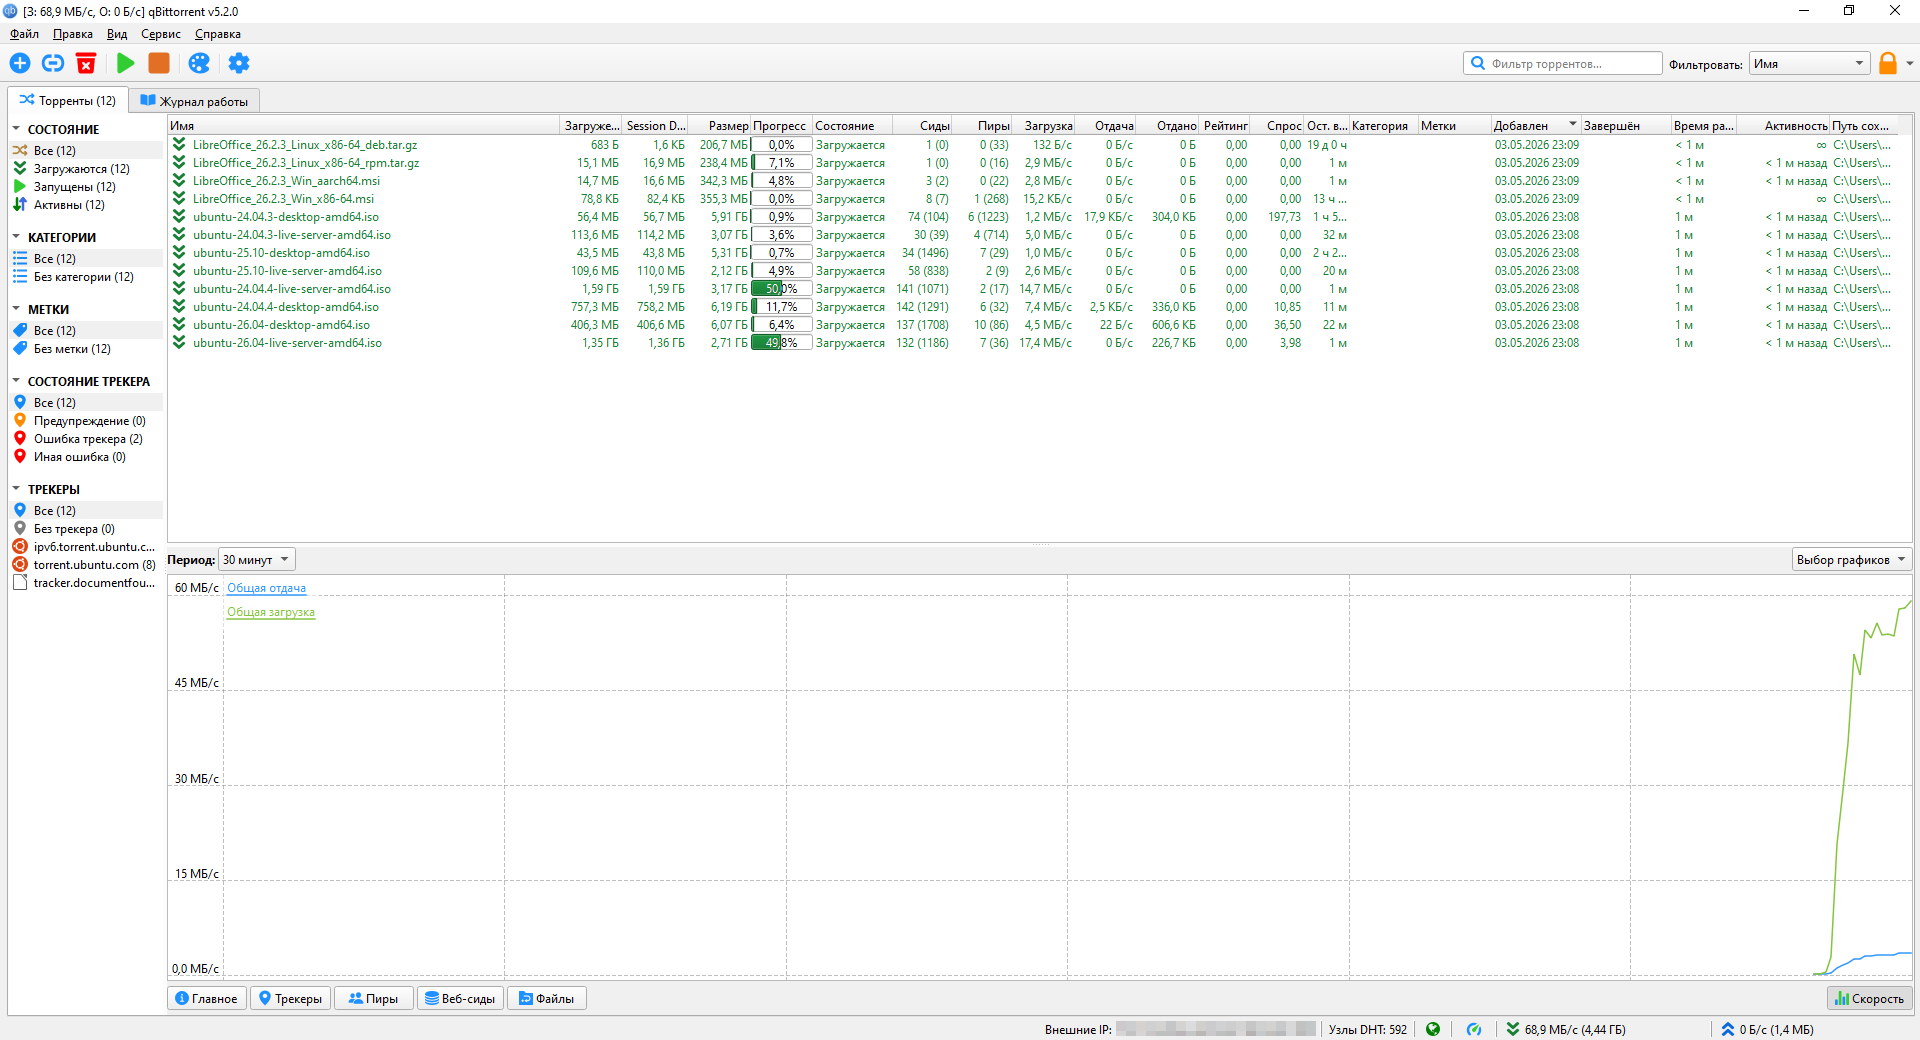Image resolution: width=1920 pixels, height=1040 pixels.
Task: Start torrents with green play icon
Action: pos(125,63)
